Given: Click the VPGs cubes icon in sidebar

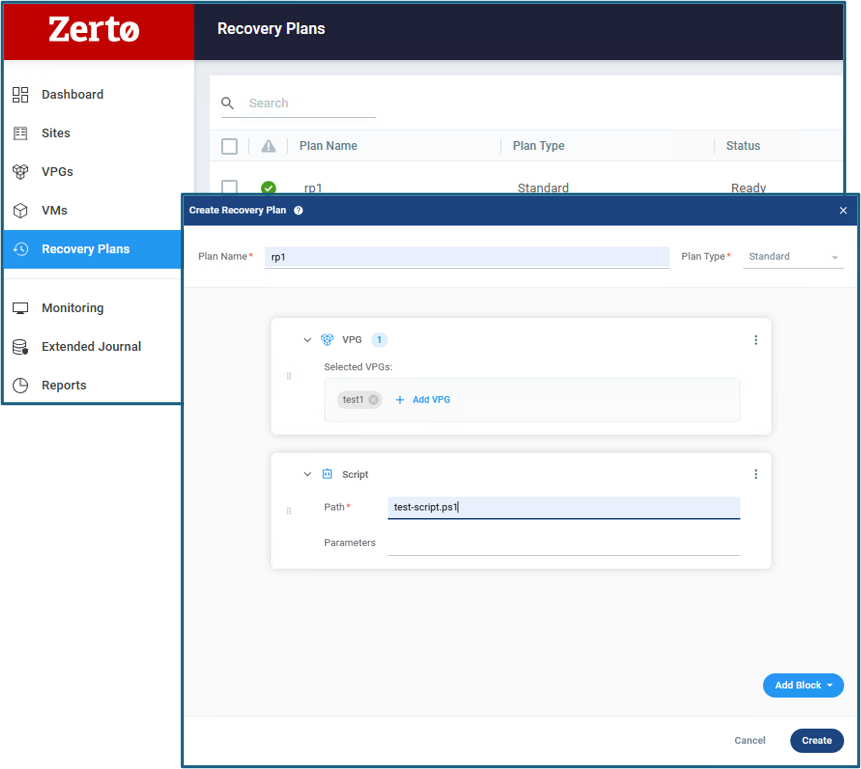Looking at the screenshot, I should pos(20,172).
